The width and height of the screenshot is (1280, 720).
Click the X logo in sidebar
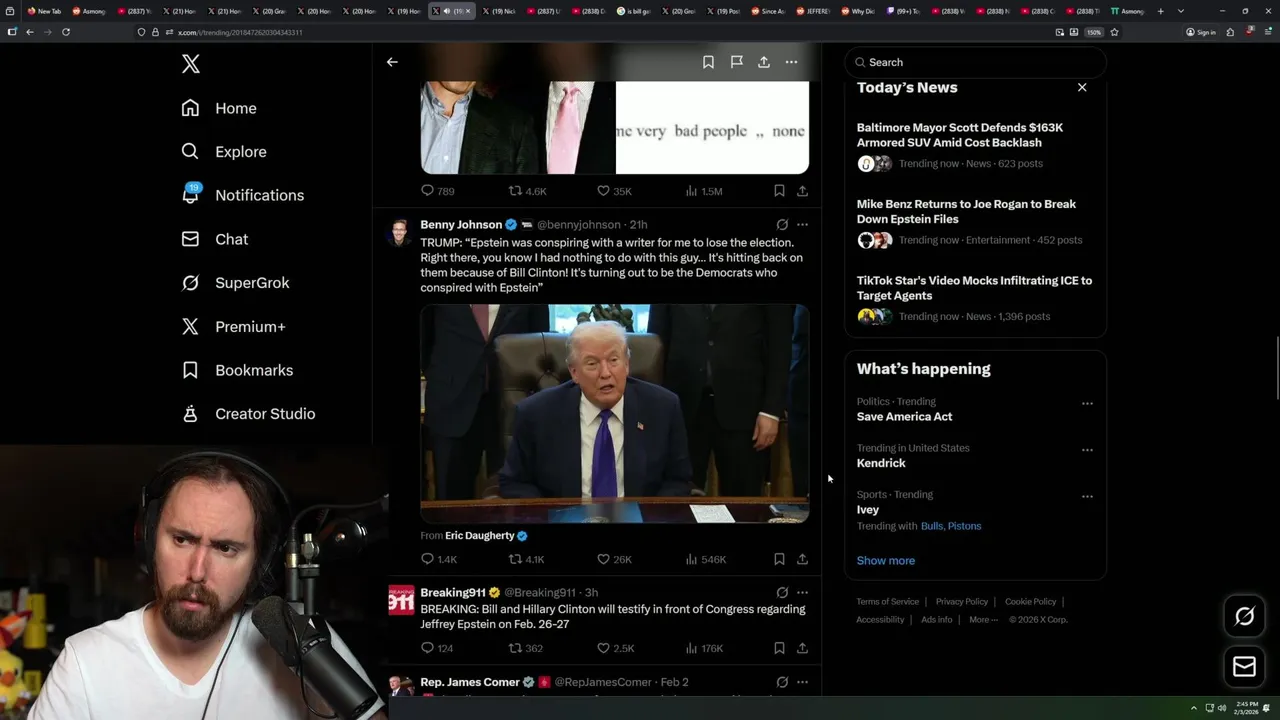pos(191,64)
